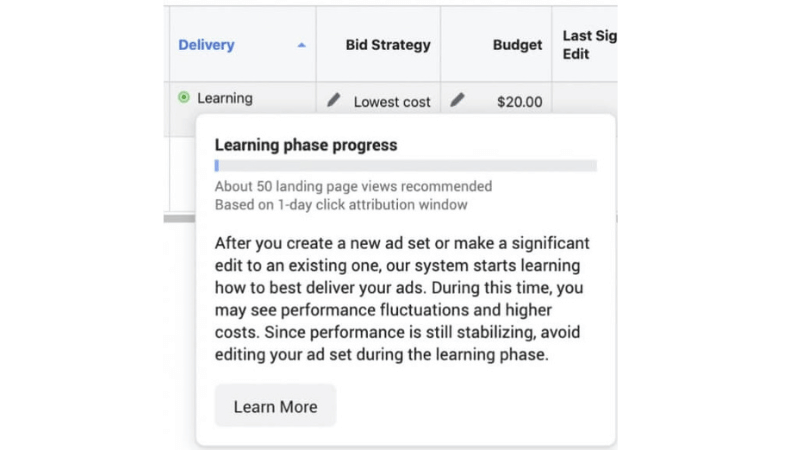Select the Bid Strategy column header
This screenshot has width=800, height=450.
[x=388, y=45]
